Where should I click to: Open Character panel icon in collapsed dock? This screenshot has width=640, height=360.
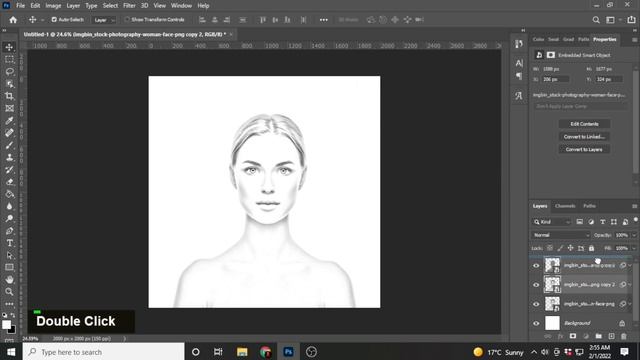[519, 63]
